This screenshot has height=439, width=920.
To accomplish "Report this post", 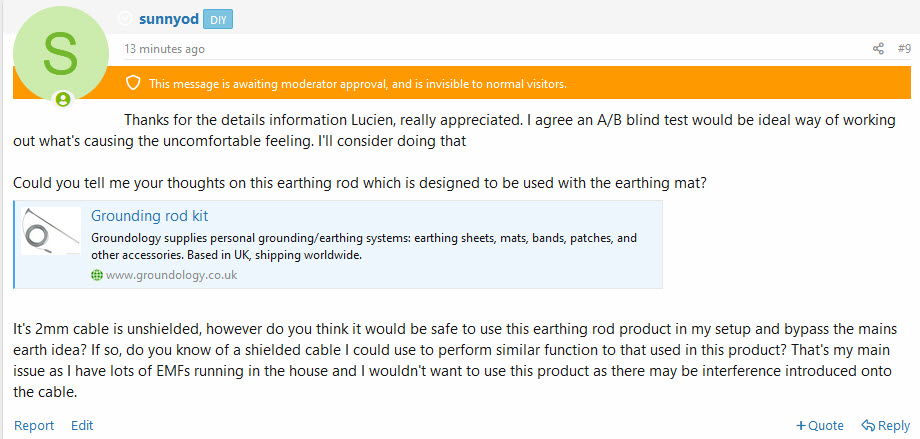I will [x=34, y=426].
